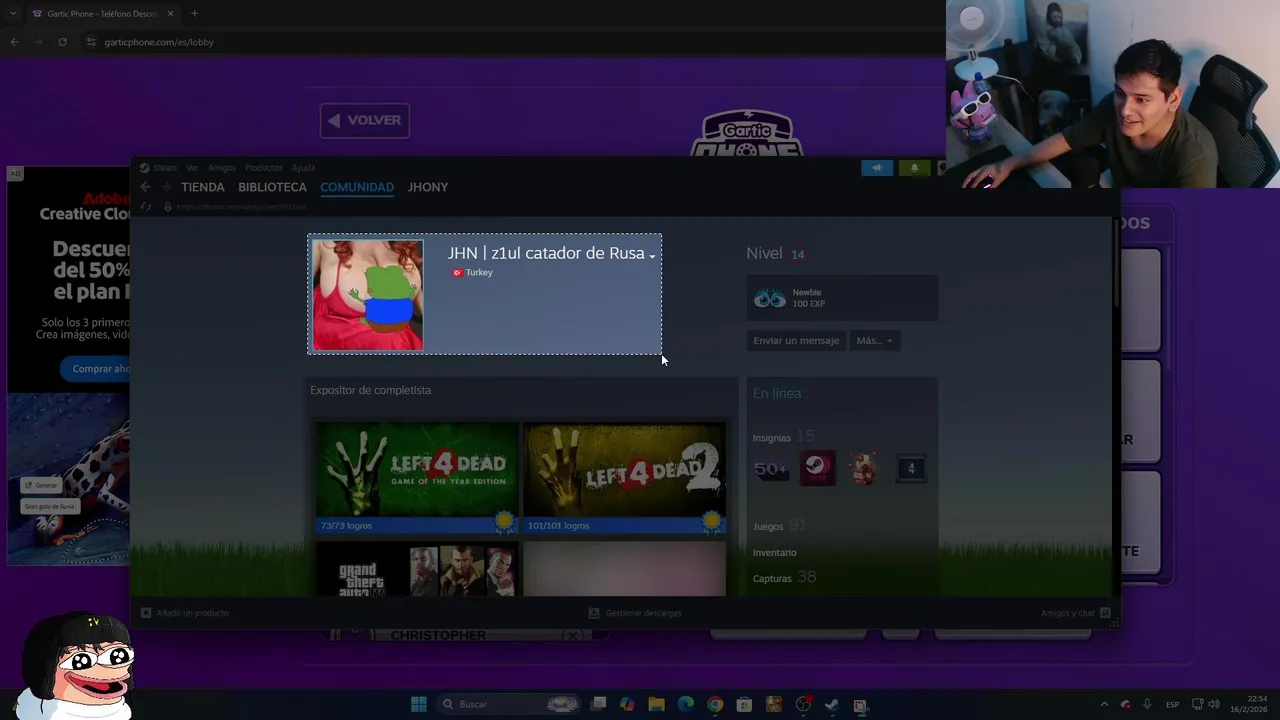Reload the Steam community page
The height and width of the screenshot is (720, 1280).
[146, 207]
